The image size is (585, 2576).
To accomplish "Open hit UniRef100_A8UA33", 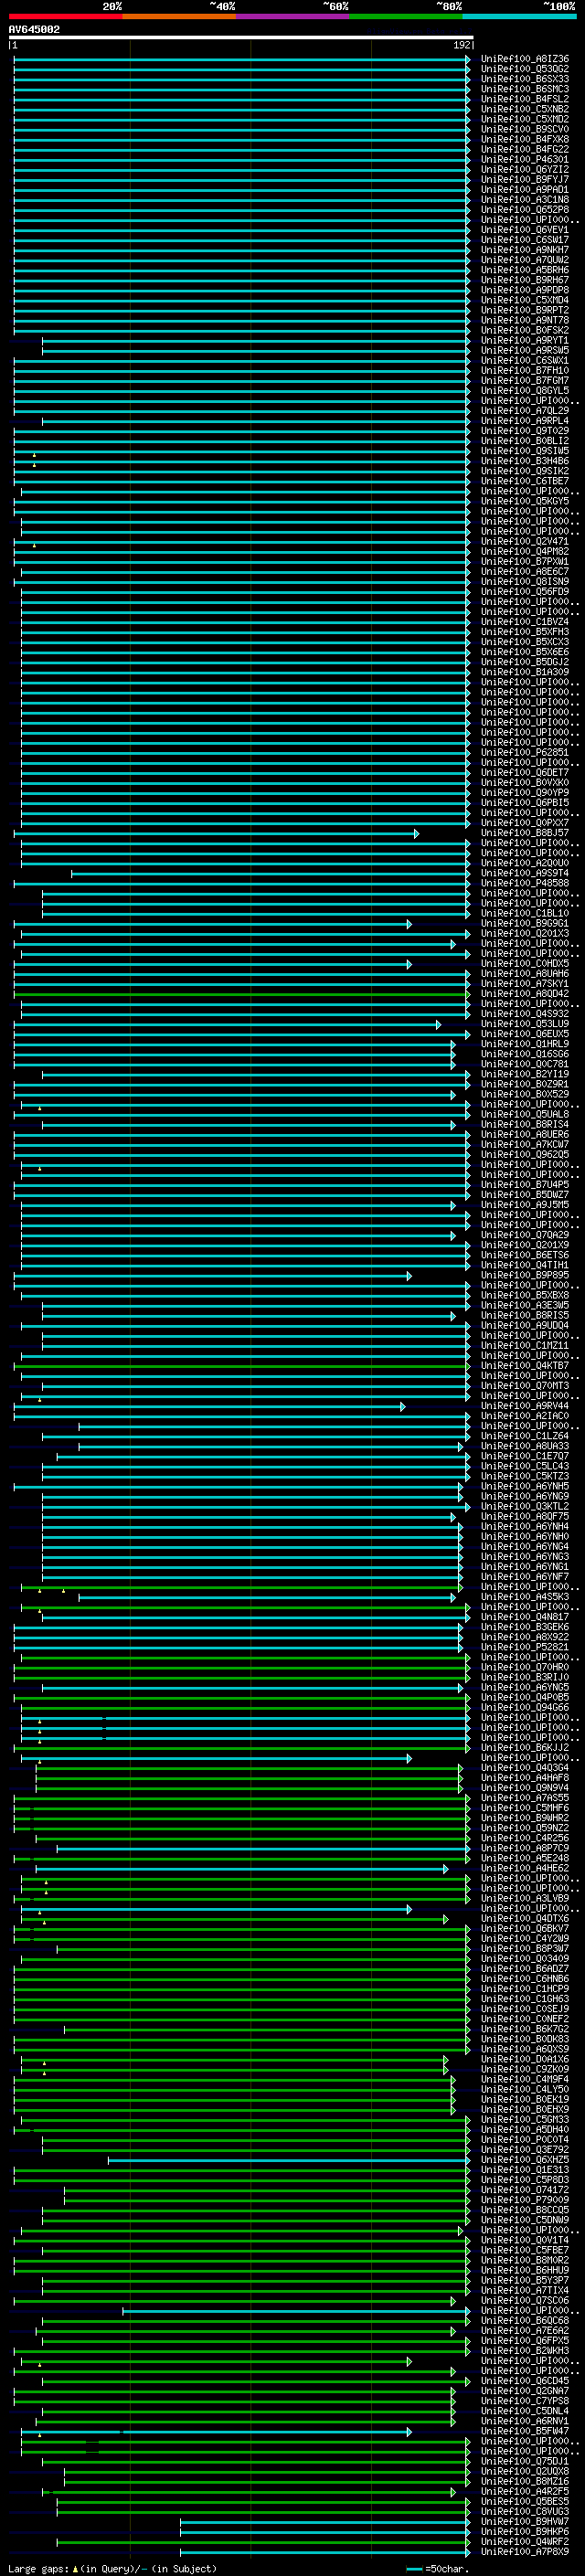I will click(525, 1446).
